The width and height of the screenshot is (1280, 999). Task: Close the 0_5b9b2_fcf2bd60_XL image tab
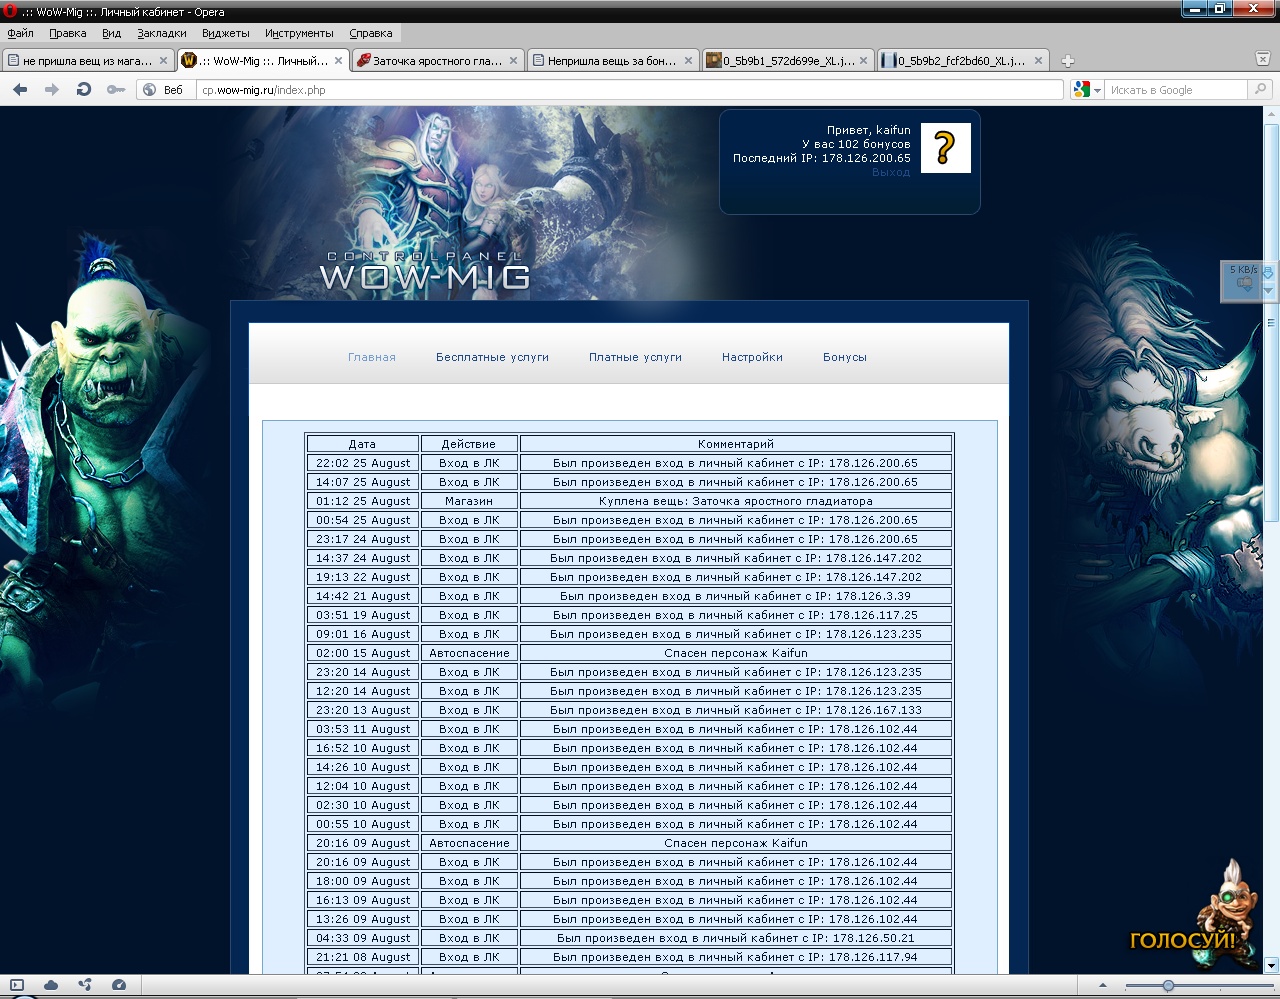coord(1038,61)
